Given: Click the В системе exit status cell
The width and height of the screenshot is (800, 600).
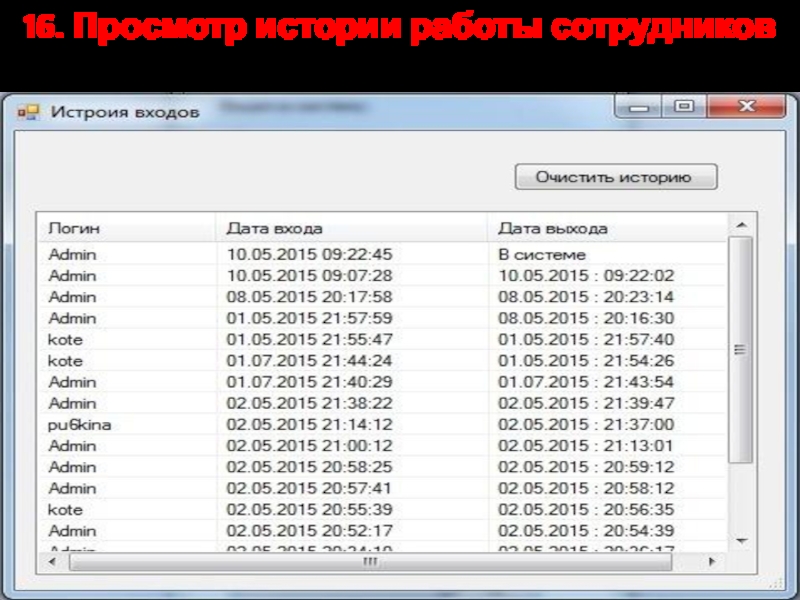Looking at the screenshot, I should [x=542, y=254].
